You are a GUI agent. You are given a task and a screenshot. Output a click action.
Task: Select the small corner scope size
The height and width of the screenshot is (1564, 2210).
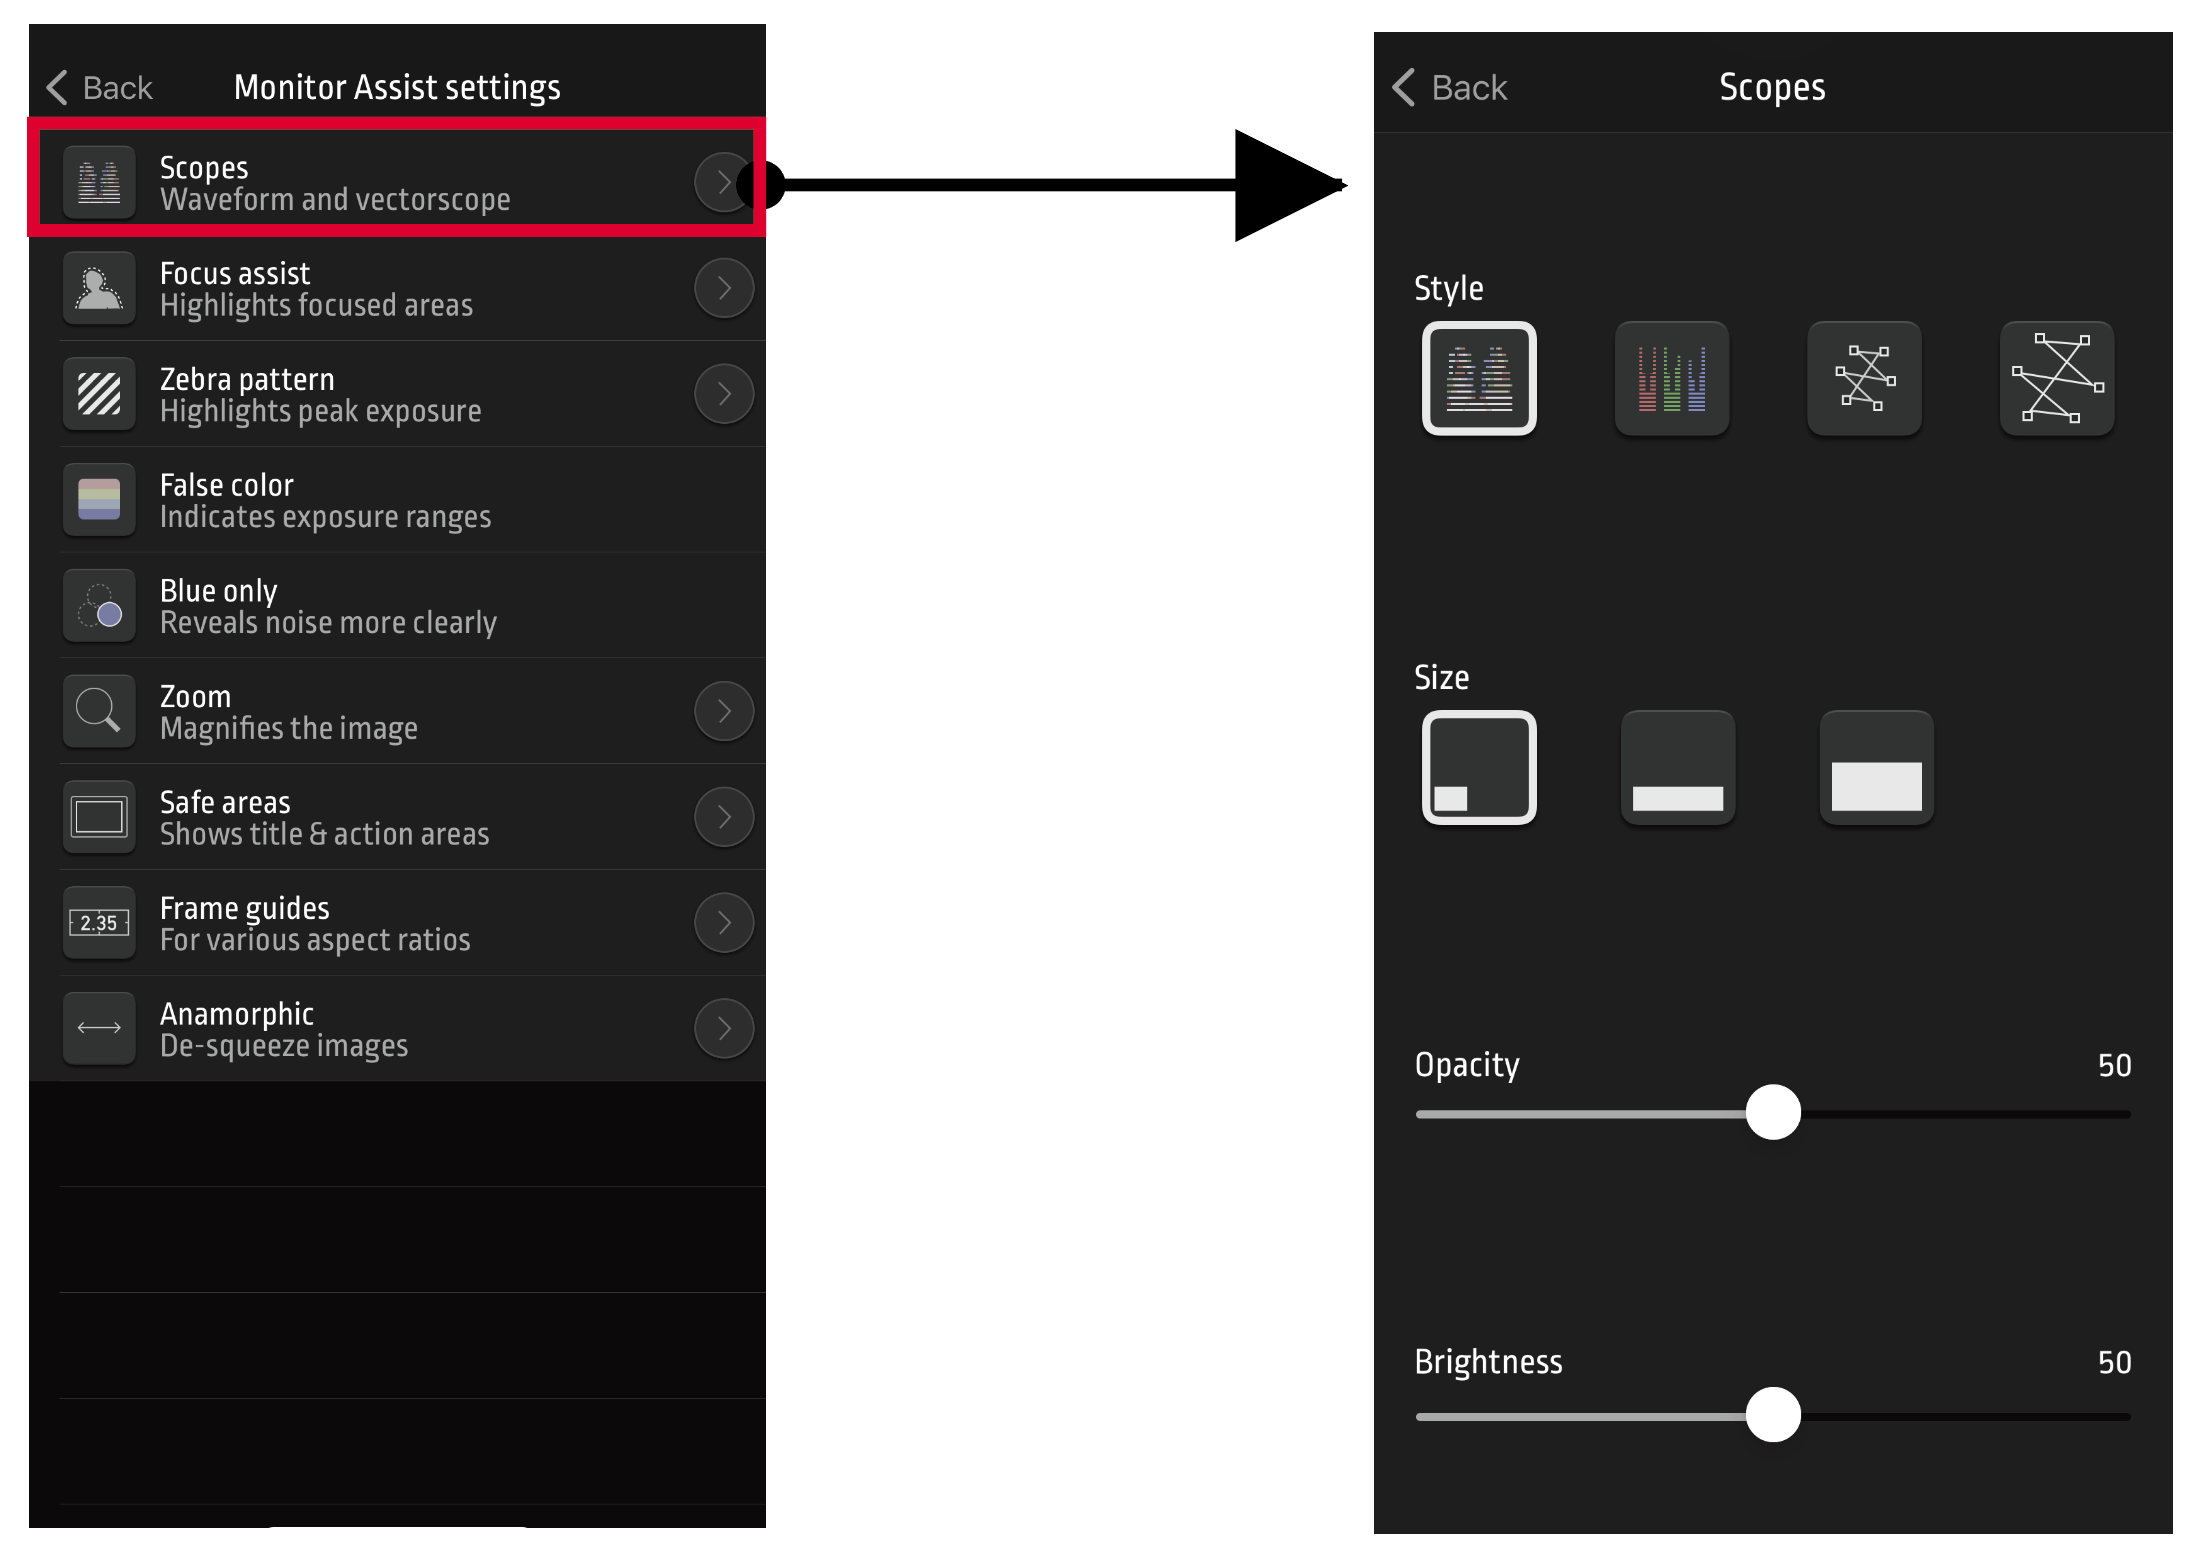tap(1479, 767)
